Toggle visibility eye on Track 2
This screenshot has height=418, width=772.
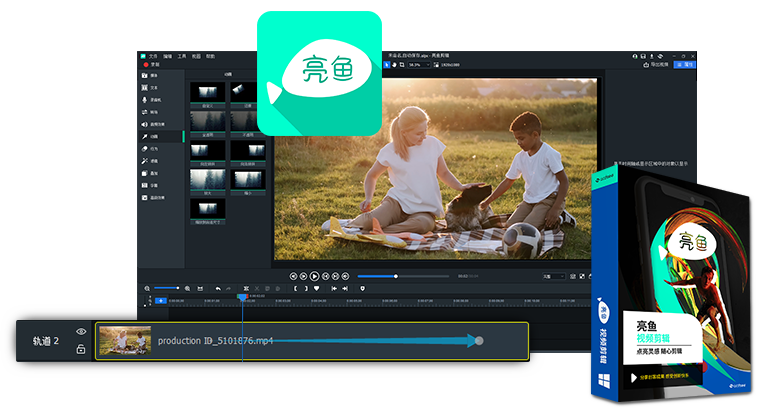pos(81,332)
